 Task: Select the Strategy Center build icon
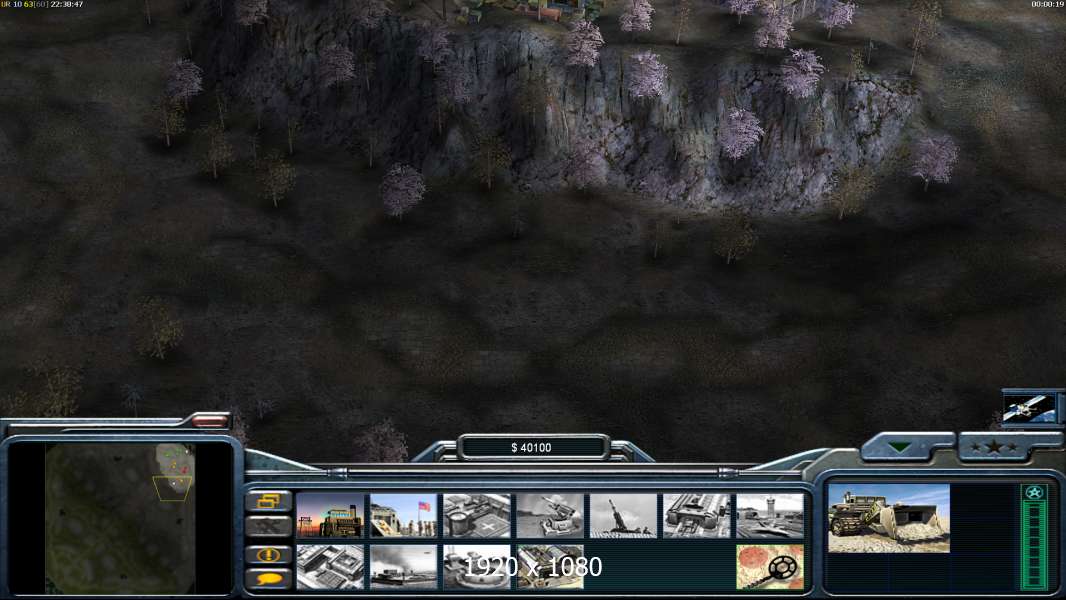[x=330, y=567]
